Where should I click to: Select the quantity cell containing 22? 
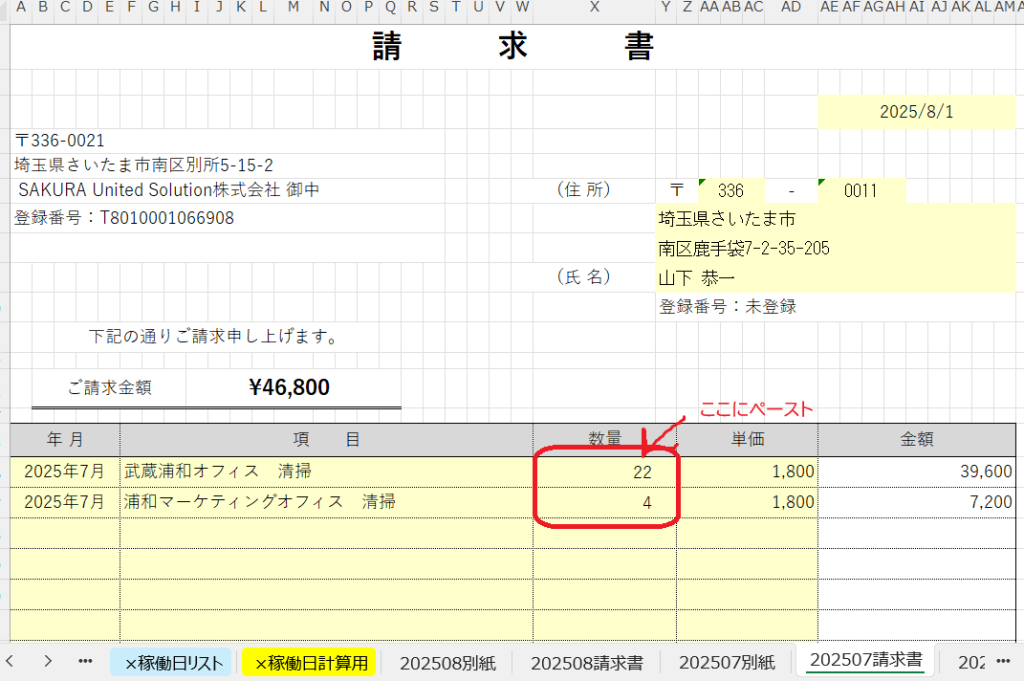604,472
